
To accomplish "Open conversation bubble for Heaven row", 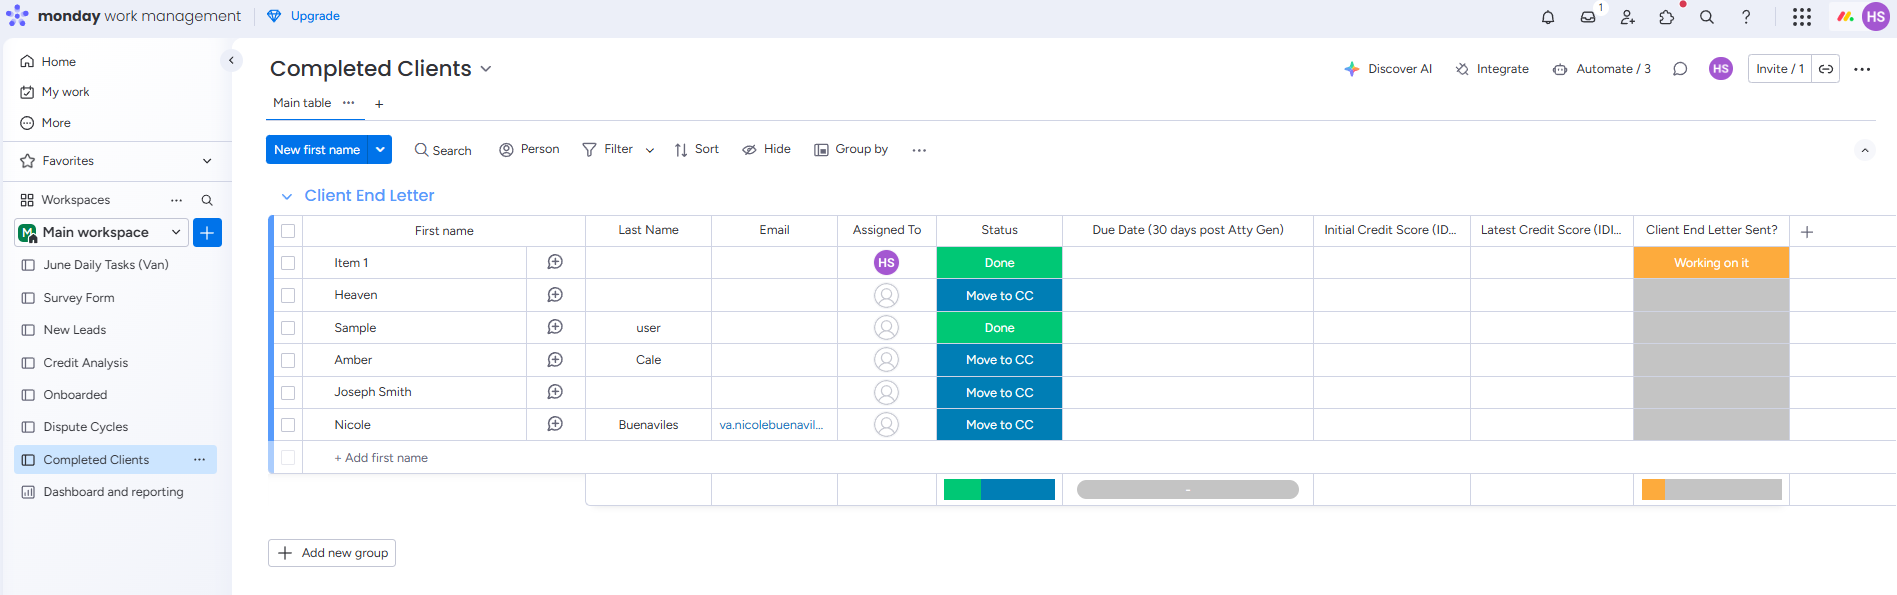I will tap(555, 295).
